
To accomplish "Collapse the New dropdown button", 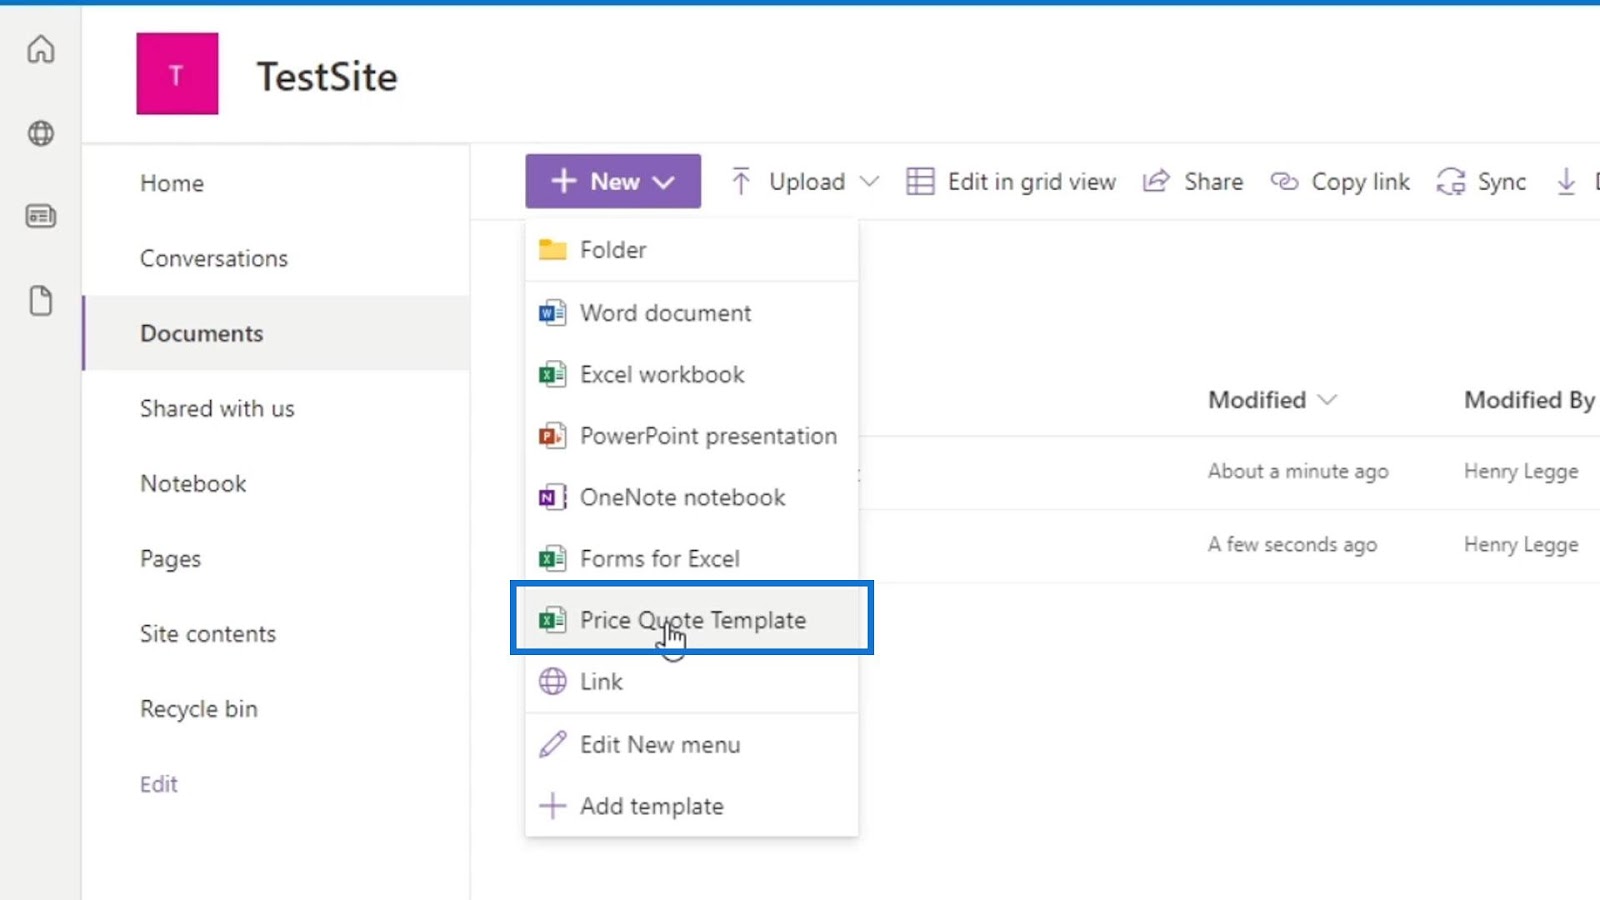I will (613, 181).
